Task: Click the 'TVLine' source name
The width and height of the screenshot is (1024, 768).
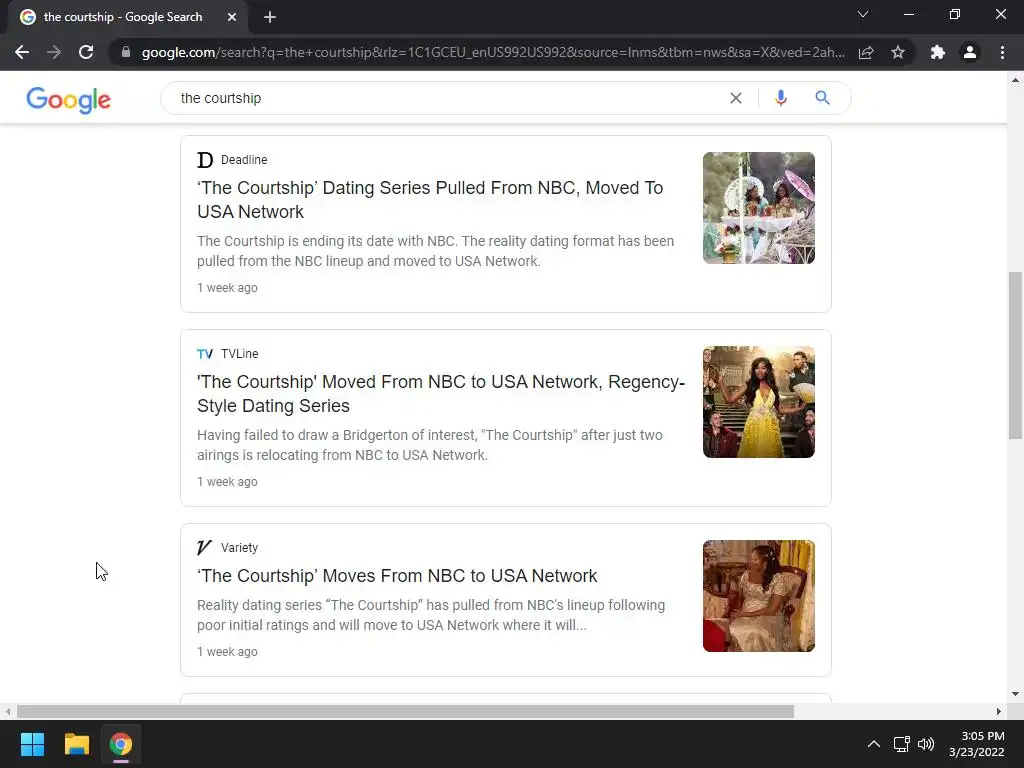Action: pos(240,353)
